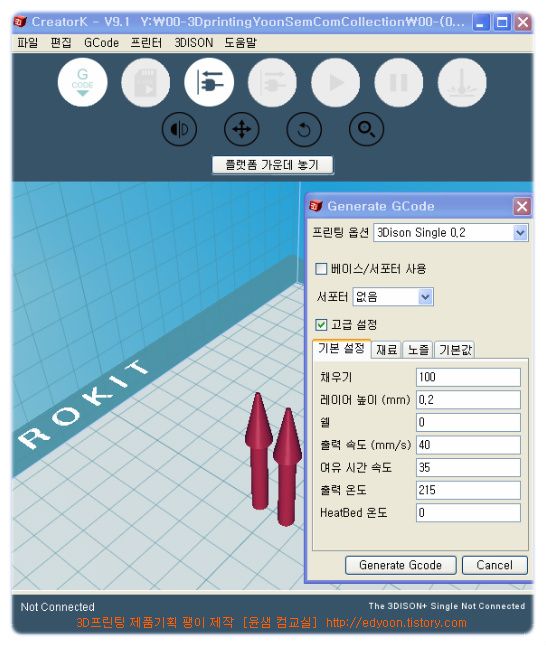
Task: Click the Generate Gcode button
Action: 401,565
